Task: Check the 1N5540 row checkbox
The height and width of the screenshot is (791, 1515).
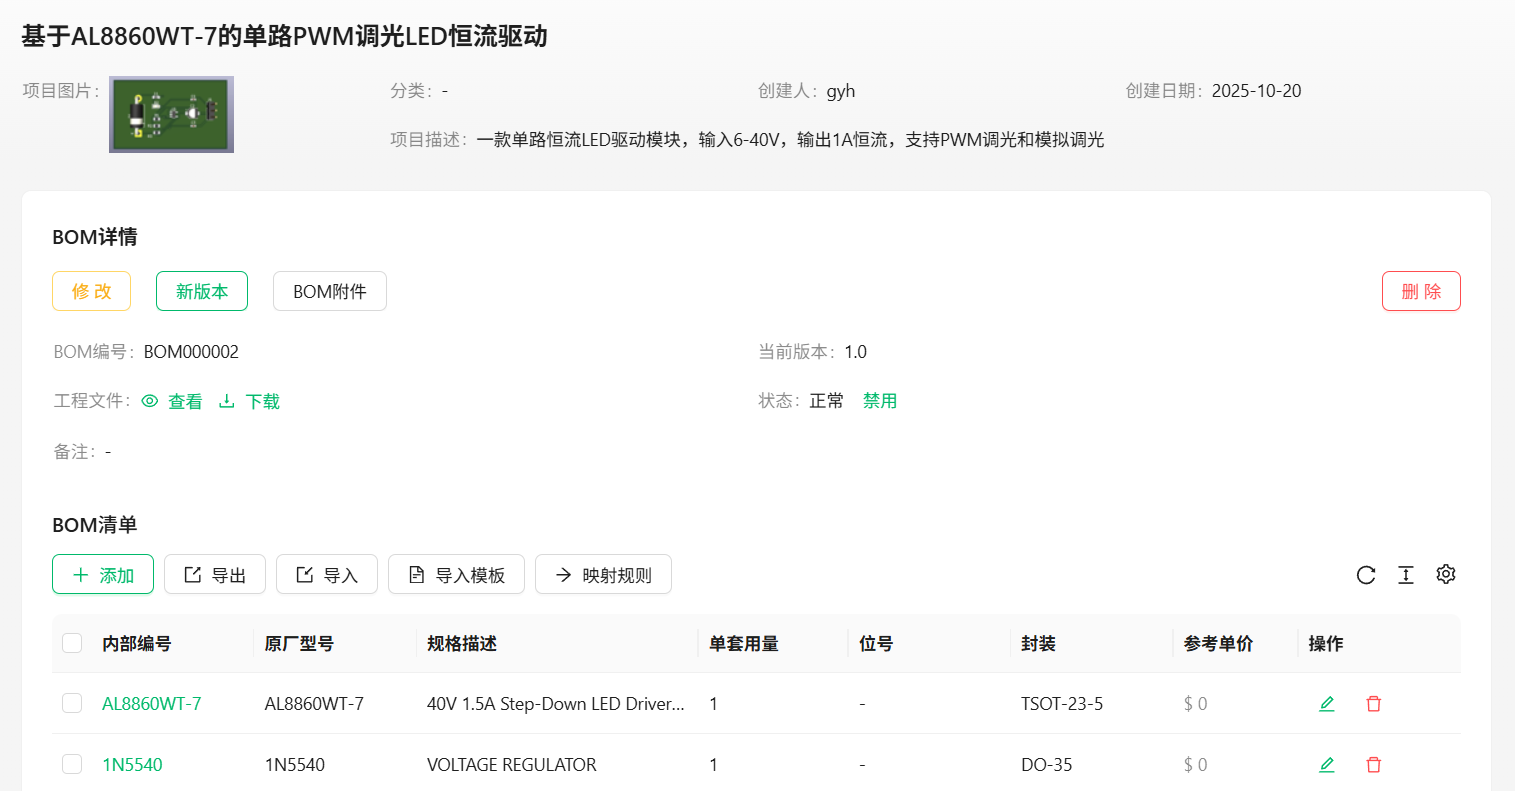Action: 72,765
